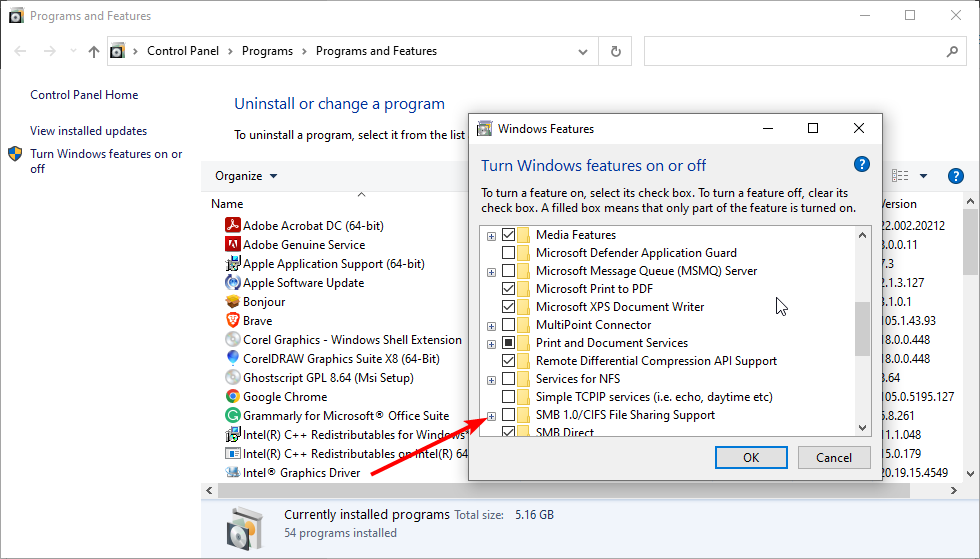Screen dimensions: 980x559
Task: Expand the MultiPoint Connector node
Action: (x=491, y=326)
